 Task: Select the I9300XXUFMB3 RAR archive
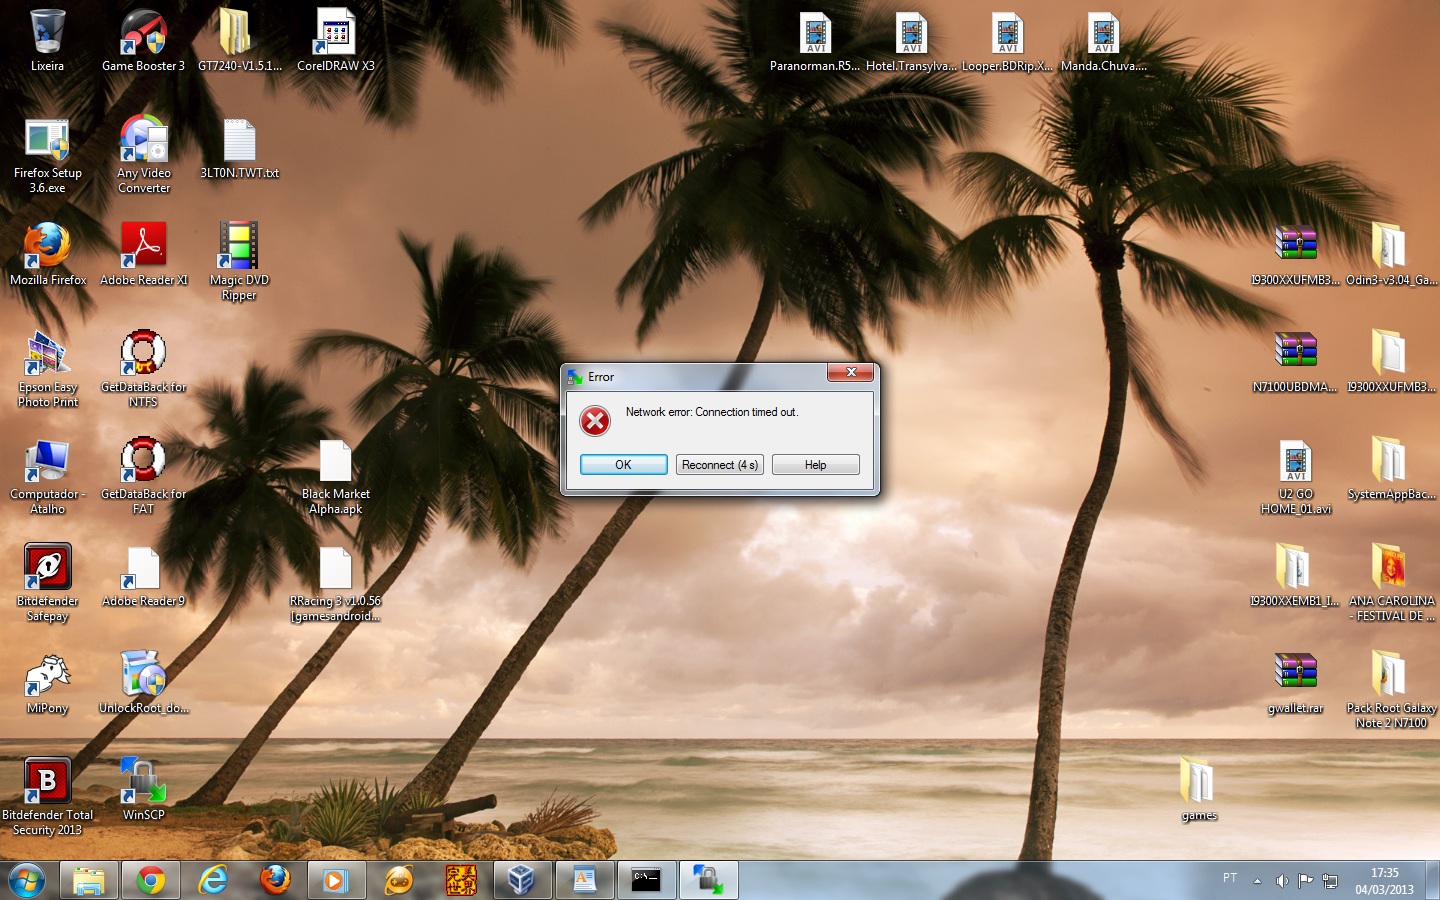[x=1295, y=255]
